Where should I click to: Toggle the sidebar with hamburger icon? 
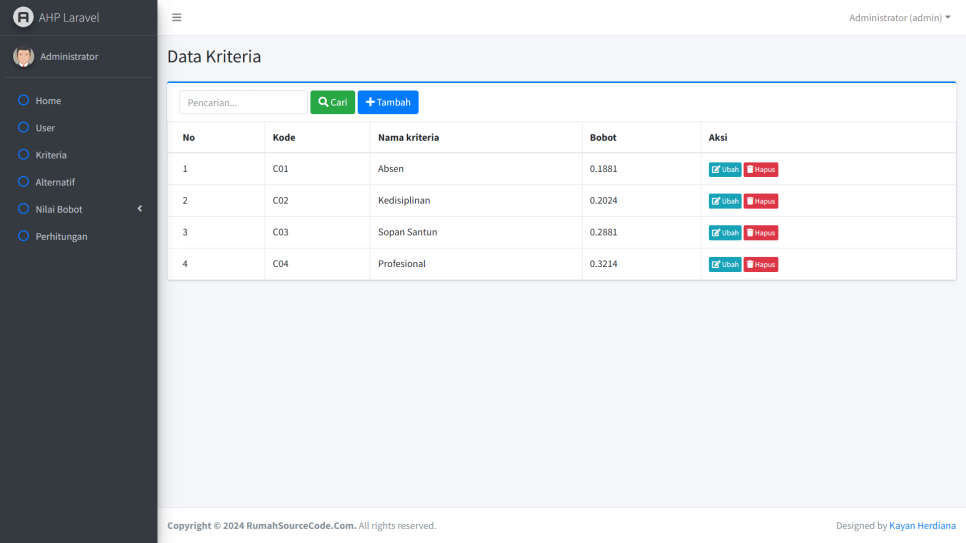[177, 17]
